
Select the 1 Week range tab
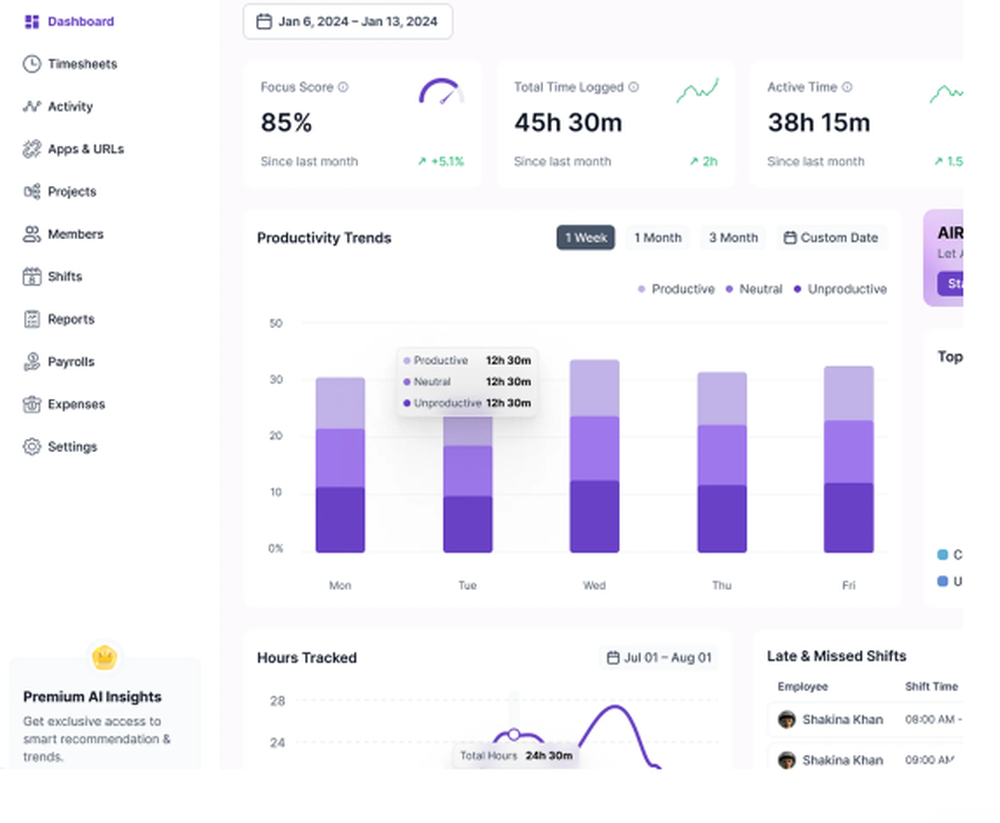(585, 237)
